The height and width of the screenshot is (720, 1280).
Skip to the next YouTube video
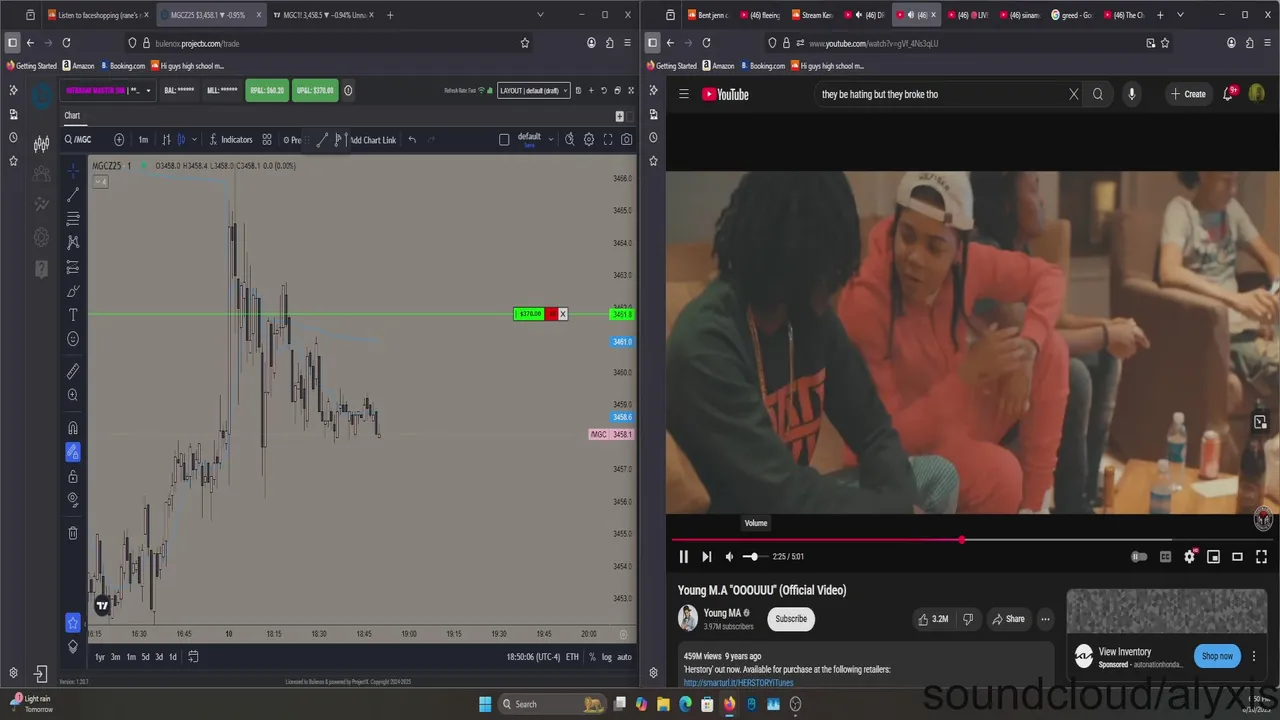[x=707, y=557]
